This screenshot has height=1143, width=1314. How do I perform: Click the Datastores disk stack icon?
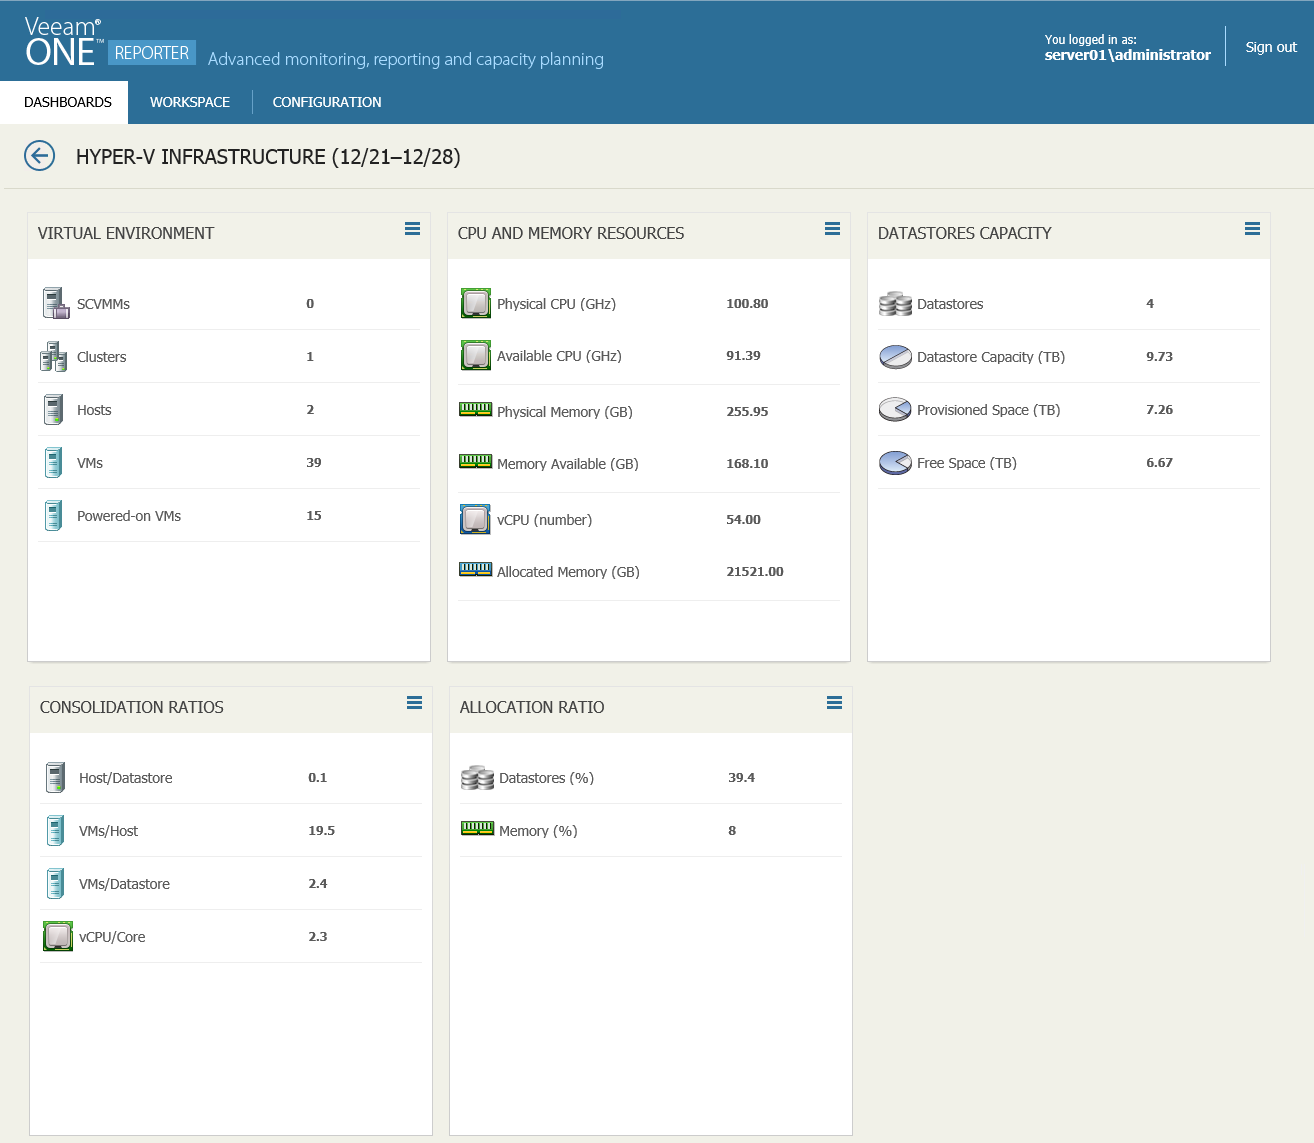(x=895, y=304)
